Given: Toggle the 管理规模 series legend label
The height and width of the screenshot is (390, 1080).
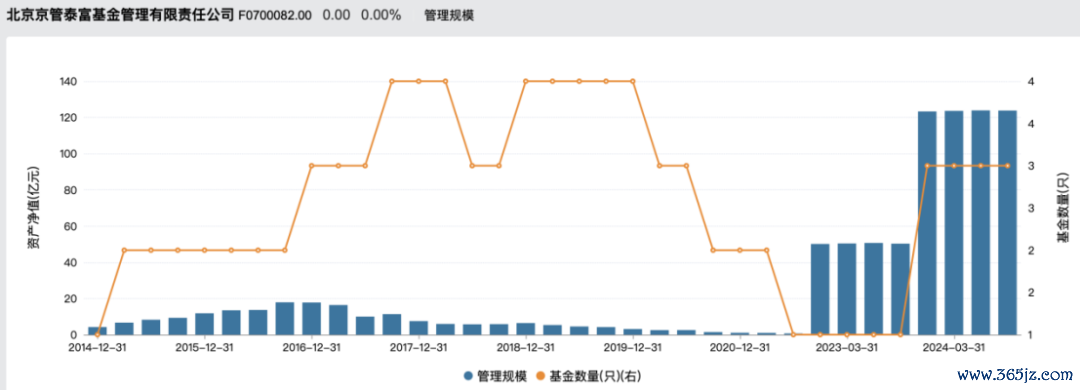Looking at the screenshot, I should [x=501, y=376].
